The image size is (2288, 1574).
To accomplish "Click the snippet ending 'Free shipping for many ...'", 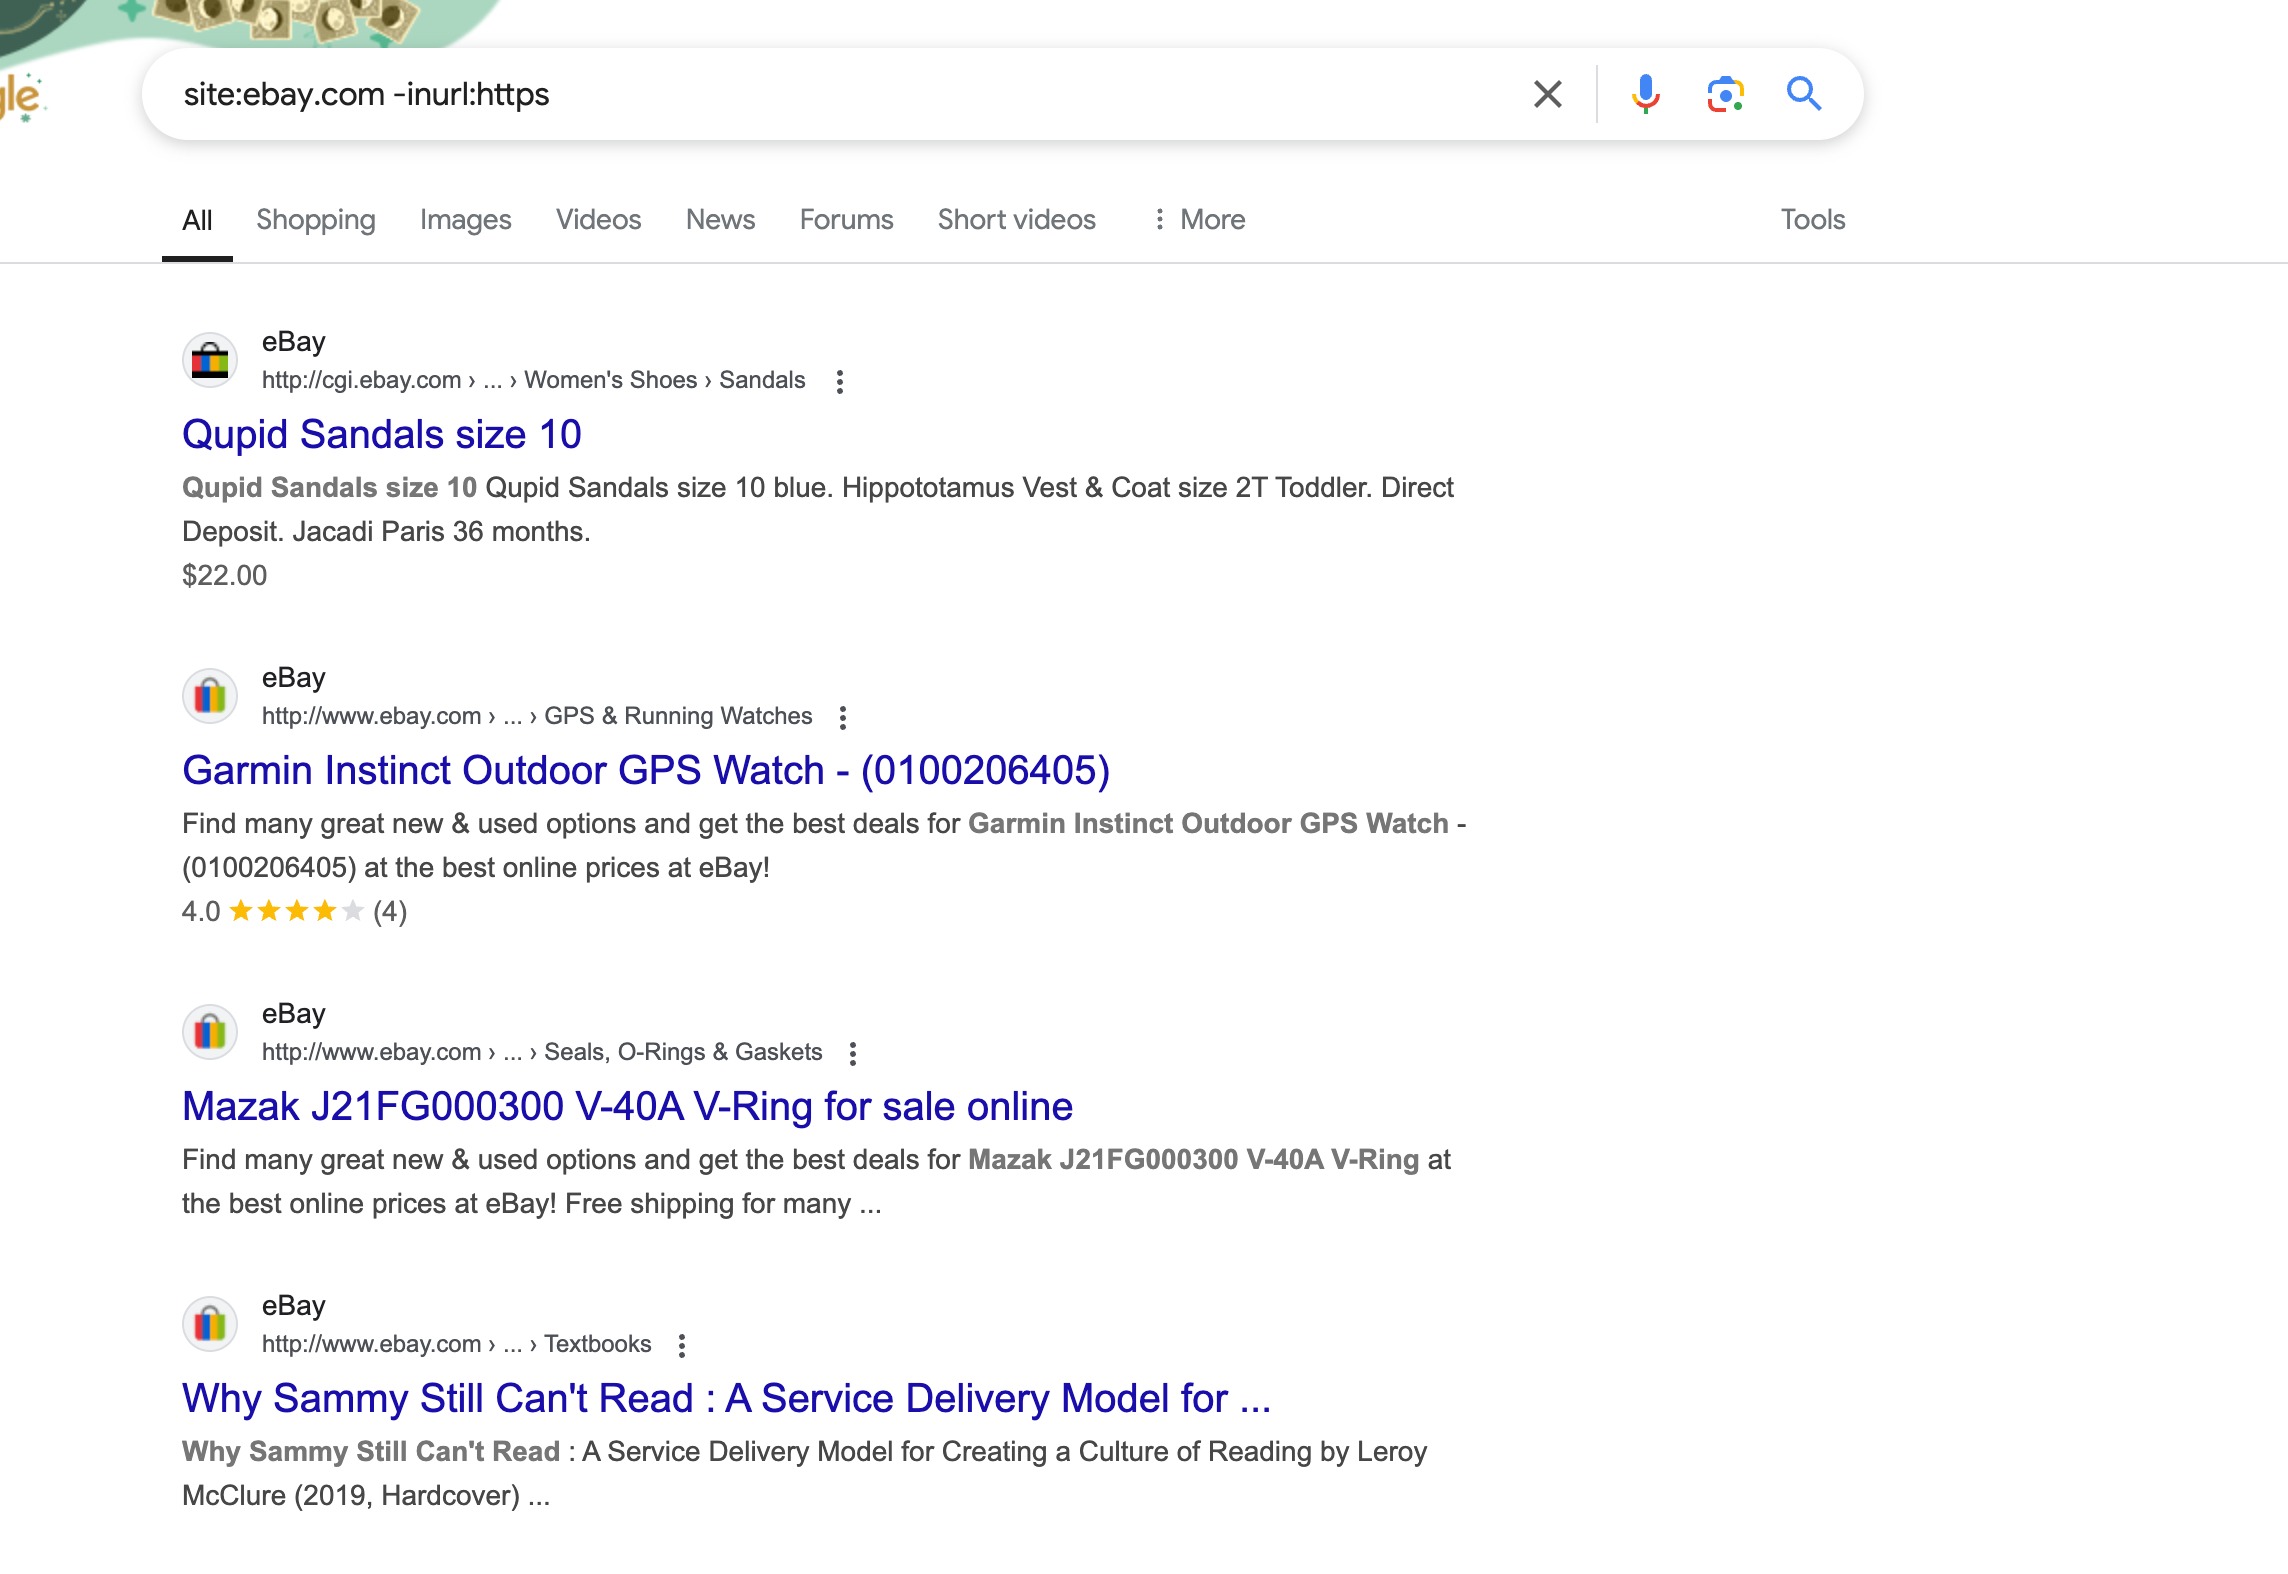I will pos(532,1204).
